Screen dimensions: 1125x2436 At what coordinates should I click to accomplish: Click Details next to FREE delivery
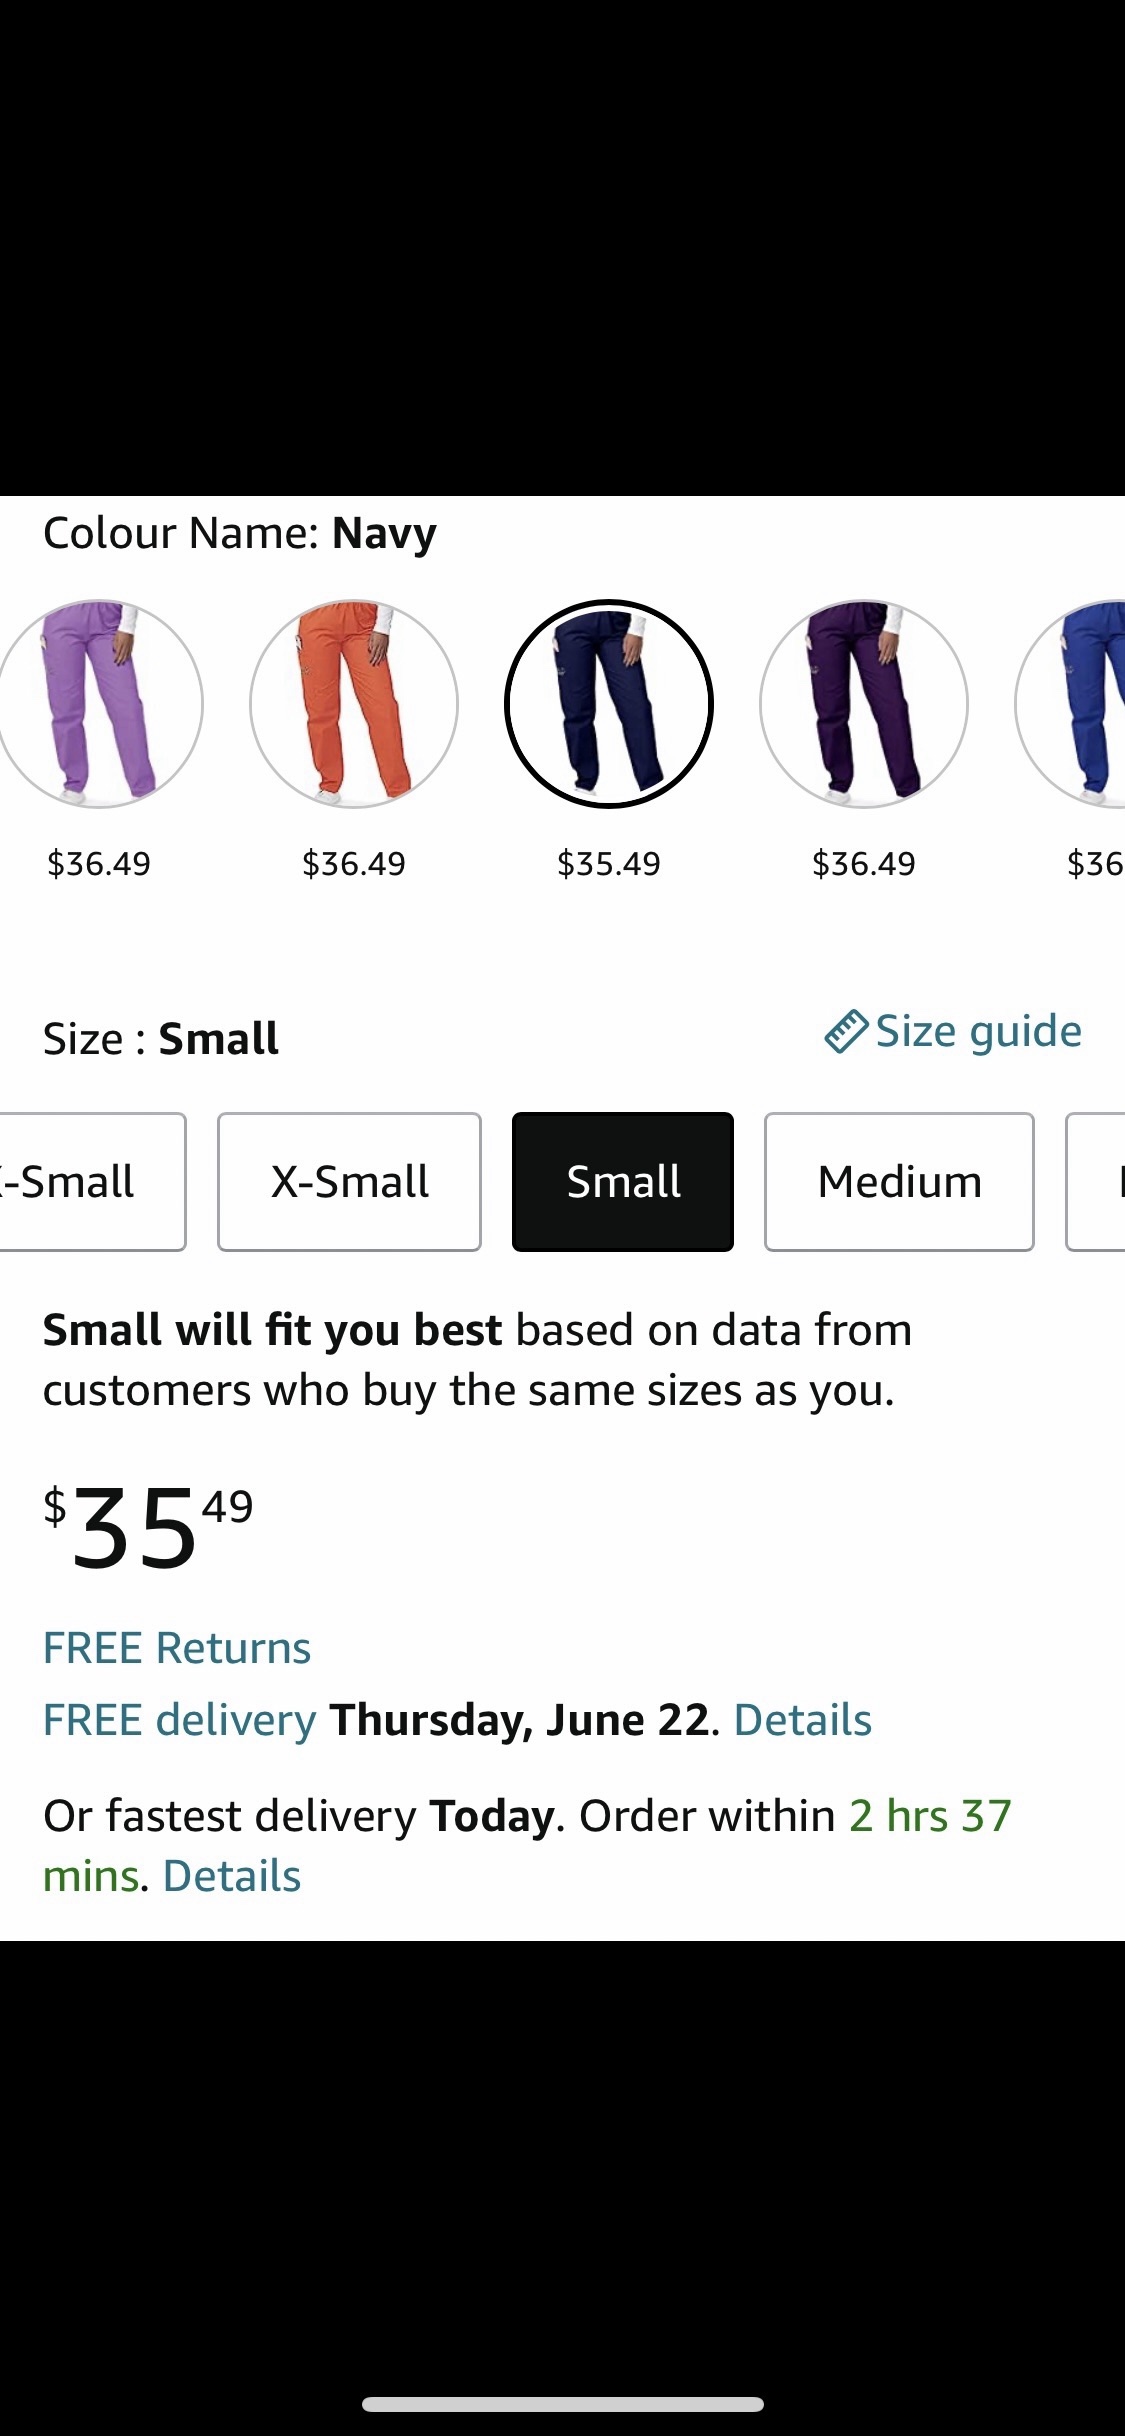point(802,1718)
